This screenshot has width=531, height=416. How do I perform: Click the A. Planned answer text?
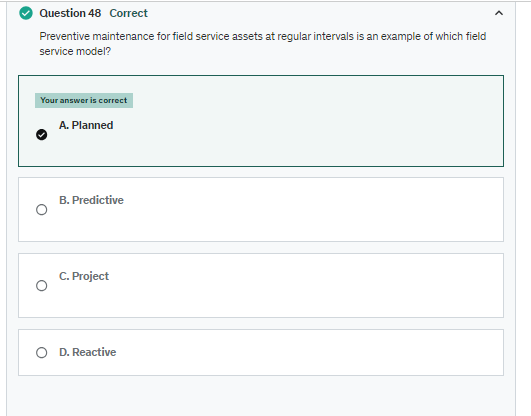point(86,125)
